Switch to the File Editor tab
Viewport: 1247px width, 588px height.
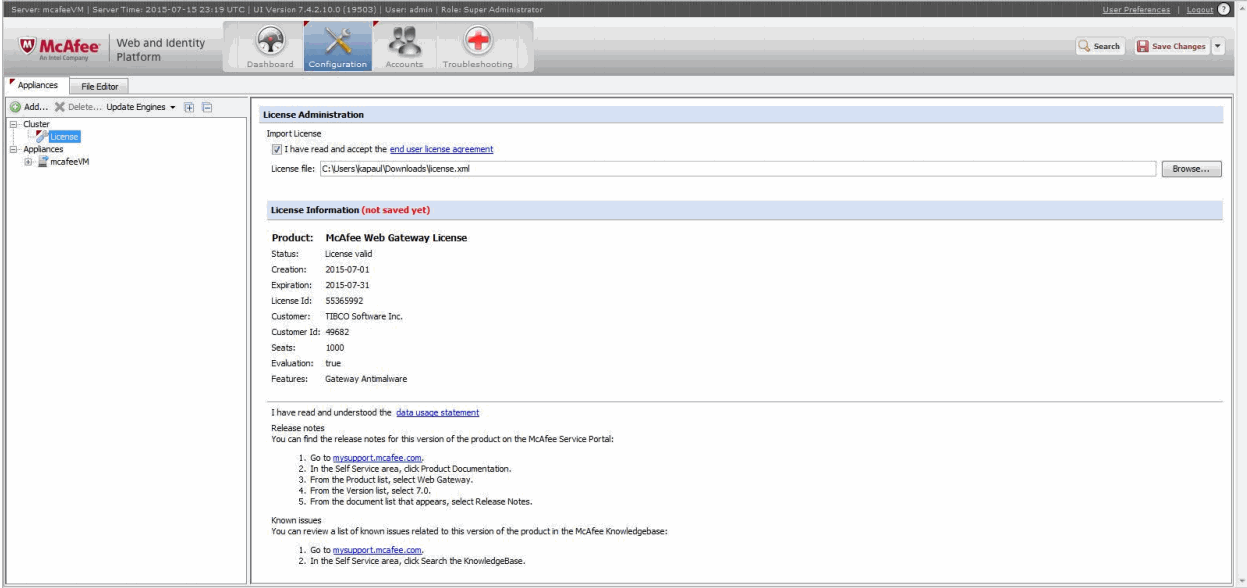[100, 86]
